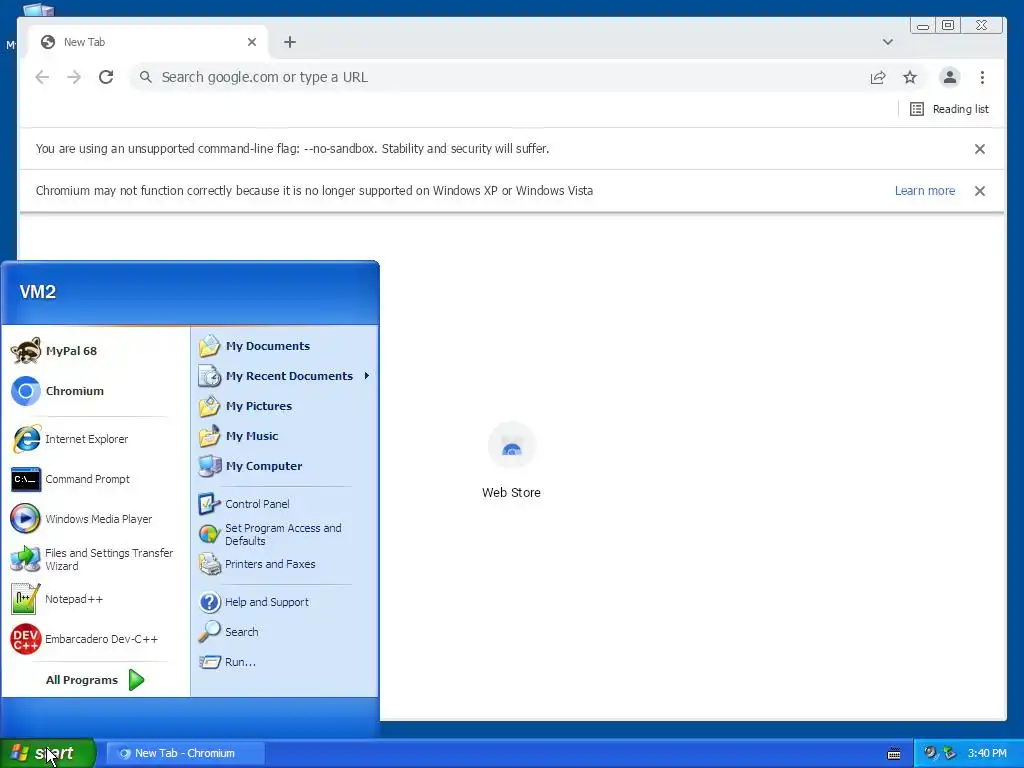Screen dimensions: 1024x768
Task: Open Chromium three-dot menu
Action: point(982,77)
